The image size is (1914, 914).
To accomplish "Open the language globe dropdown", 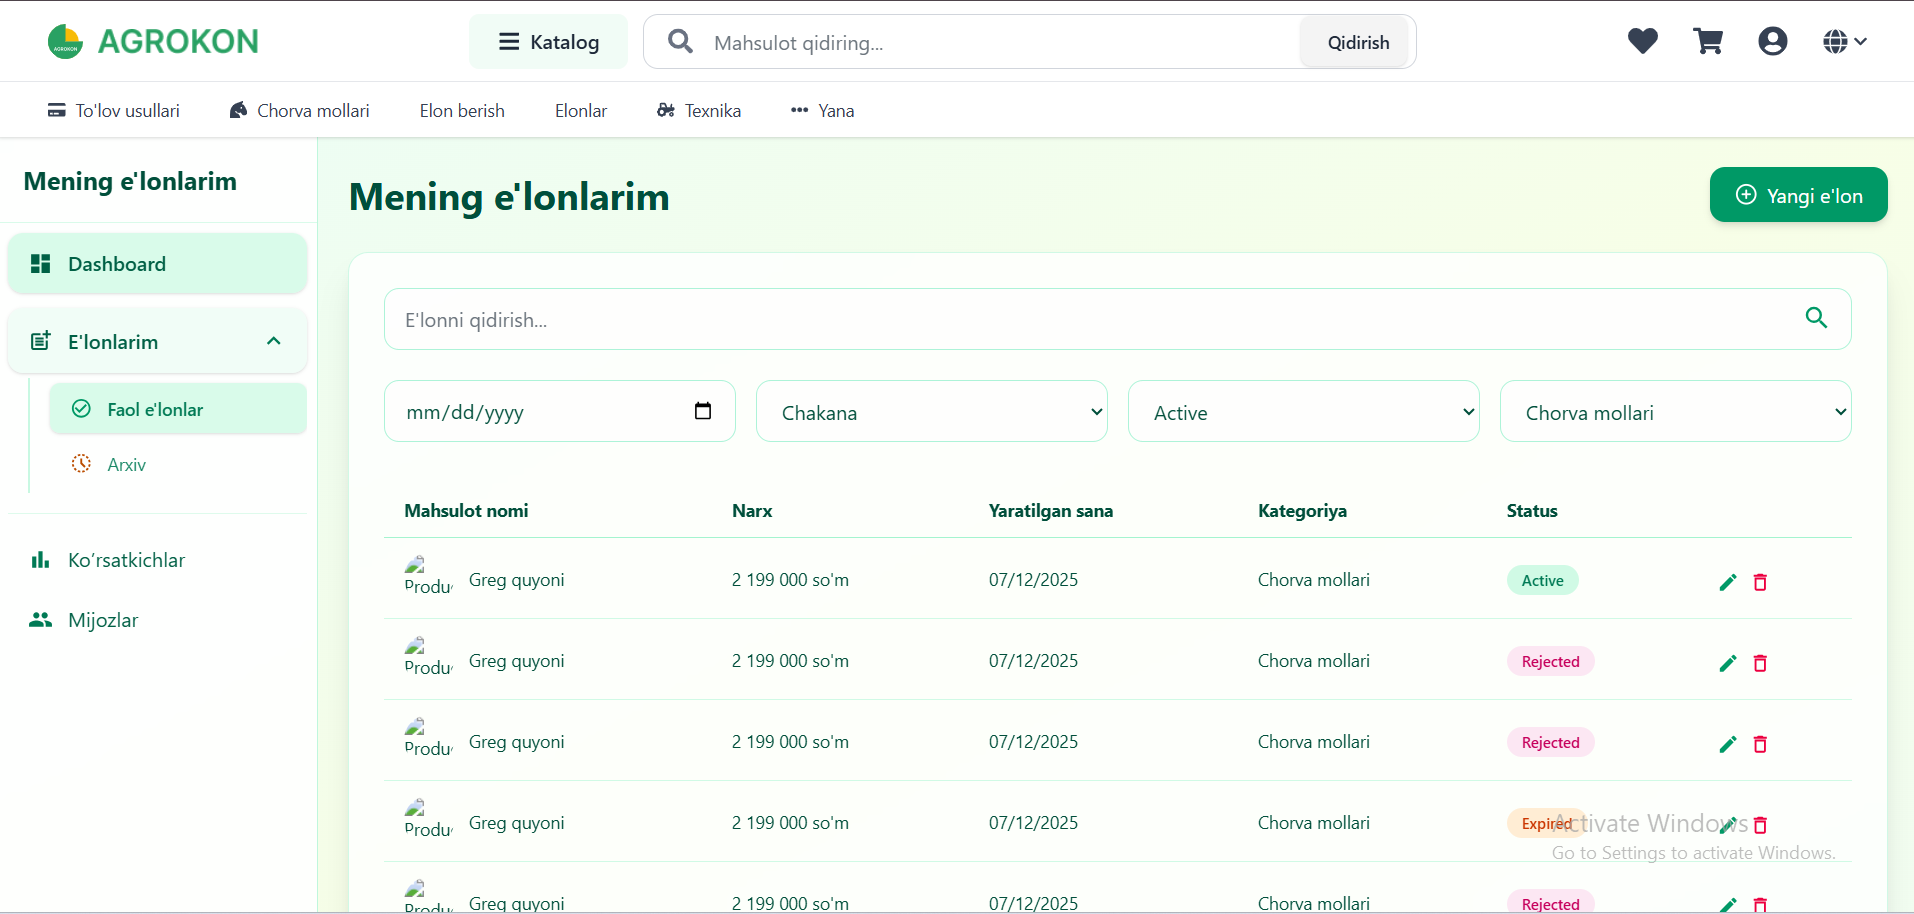I will tap(1844, 41).
